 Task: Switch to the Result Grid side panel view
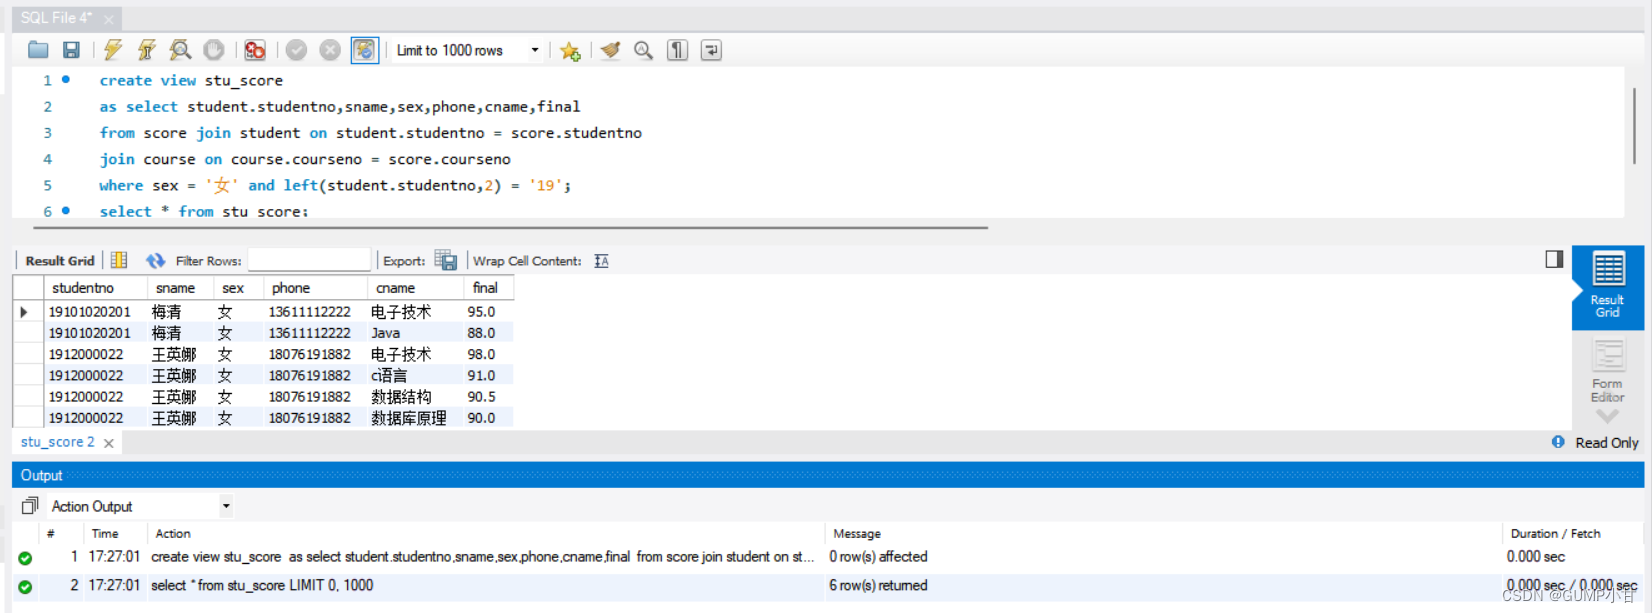1608,287
